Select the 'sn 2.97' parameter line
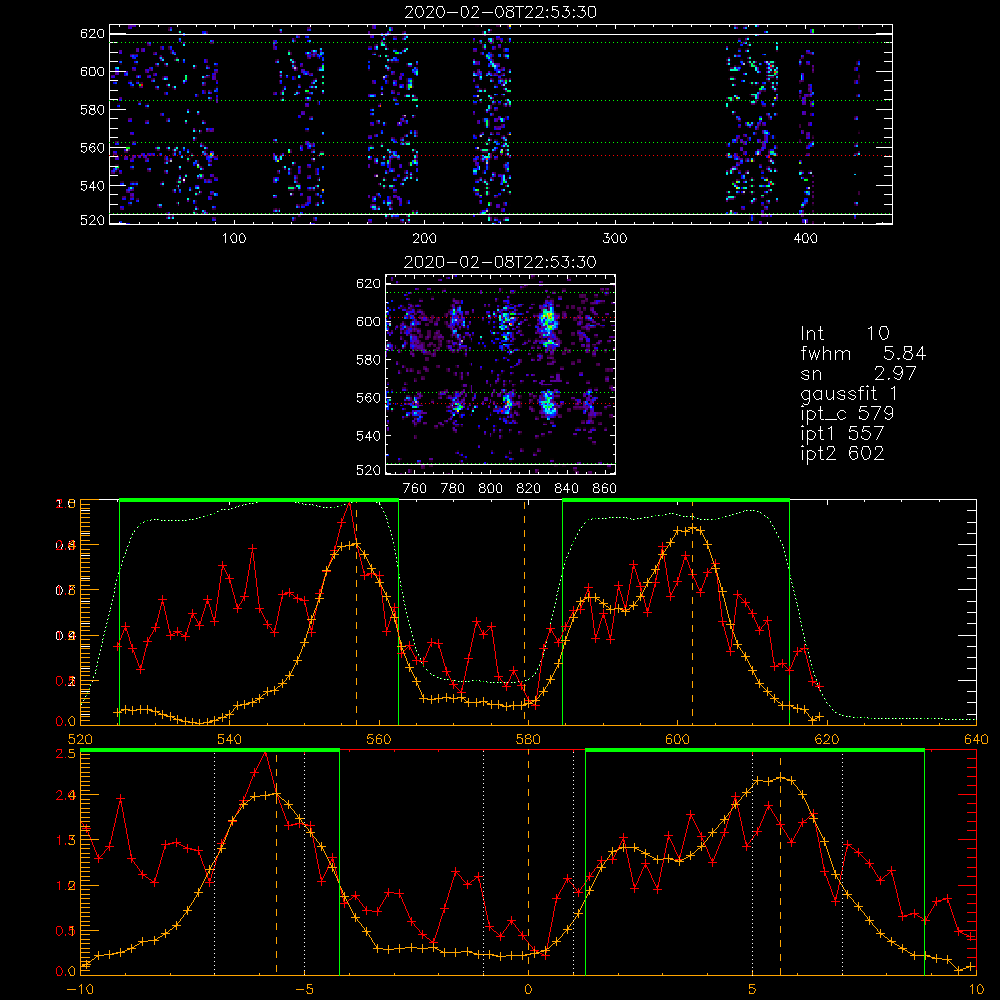 tap(858, 373)
